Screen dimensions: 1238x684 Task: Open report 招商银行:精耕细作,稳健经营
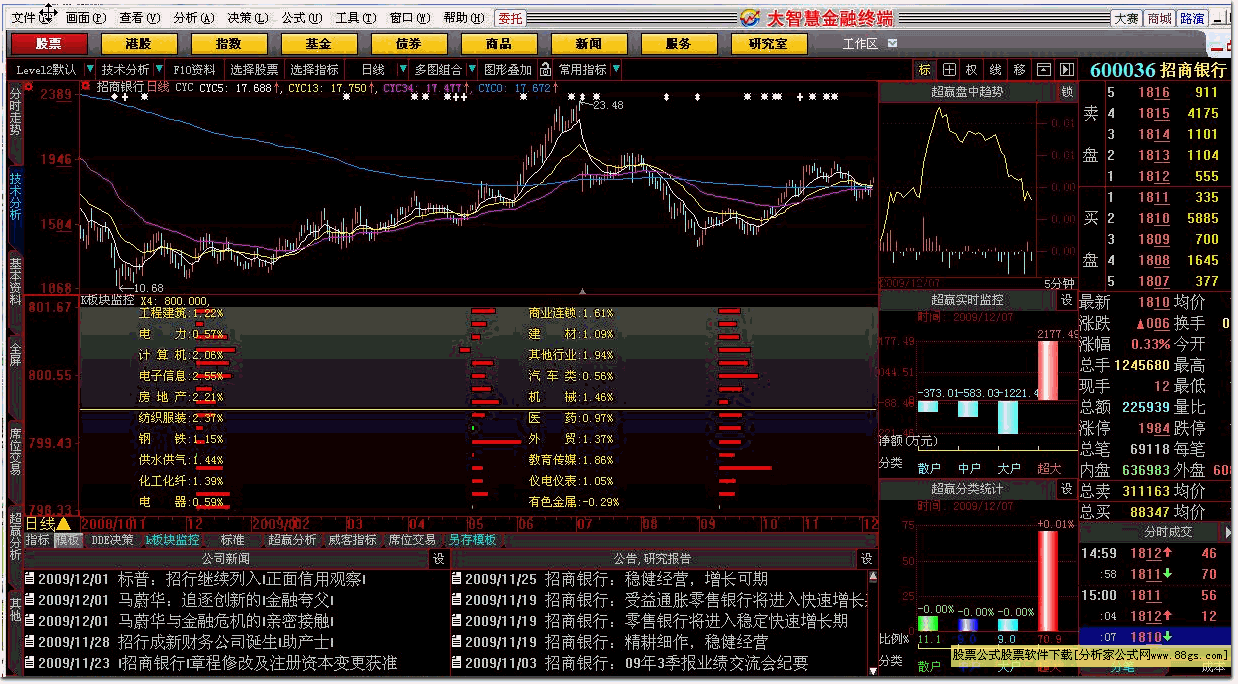coord(656,642)
